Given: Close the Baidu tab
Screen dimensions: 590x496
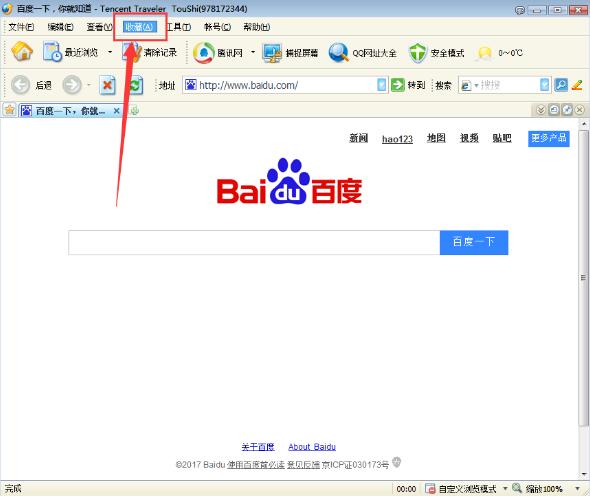Looking at the screenshot, I should pyautogui.click(x=116, y=111).
